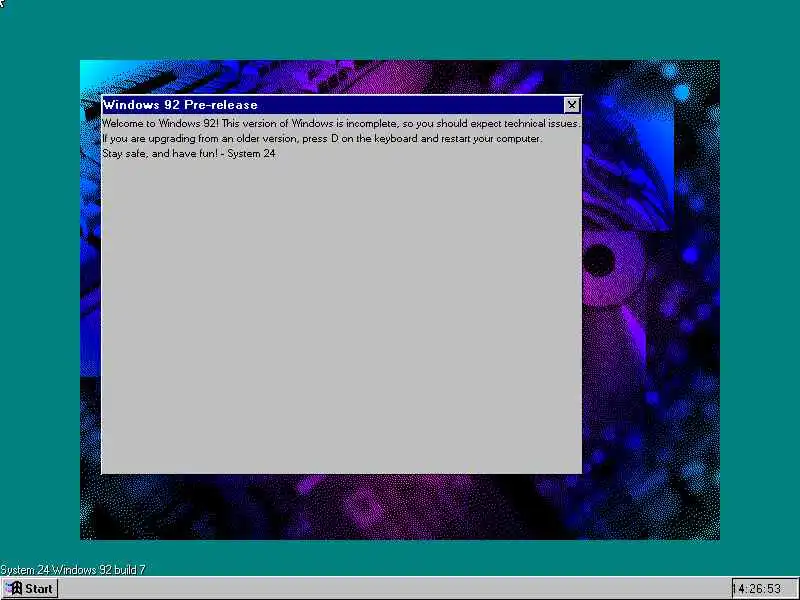Click the Start button's logo icon
Screen dimensions: 800x600
click(x=14, y=588)
